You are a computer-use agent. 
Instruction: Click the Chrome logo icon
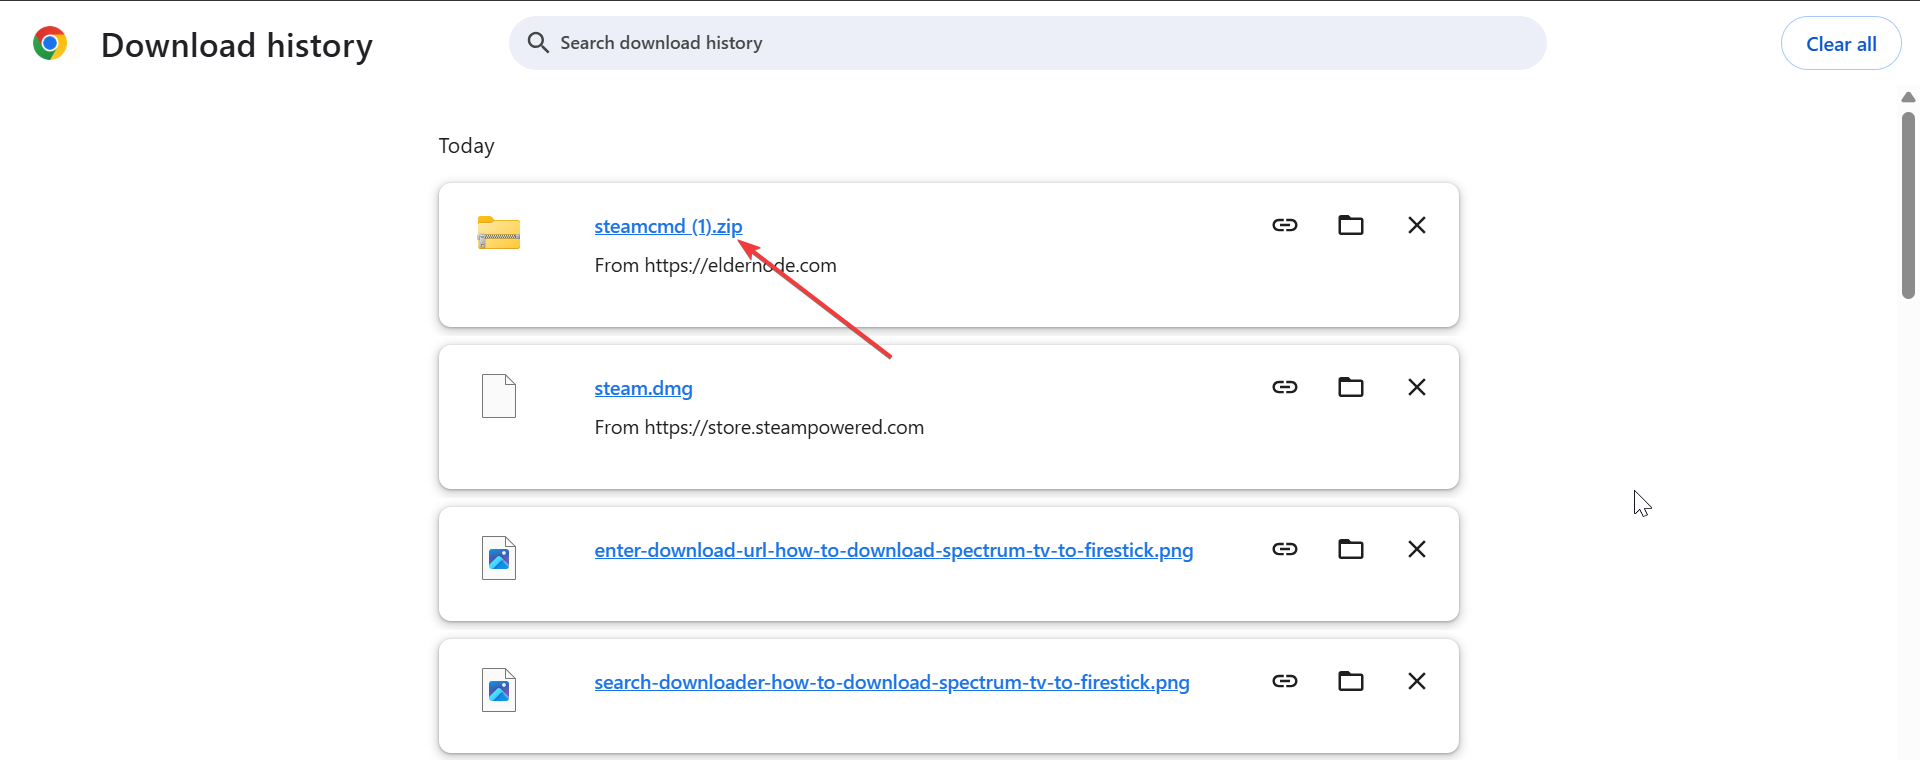pos(50,44)
